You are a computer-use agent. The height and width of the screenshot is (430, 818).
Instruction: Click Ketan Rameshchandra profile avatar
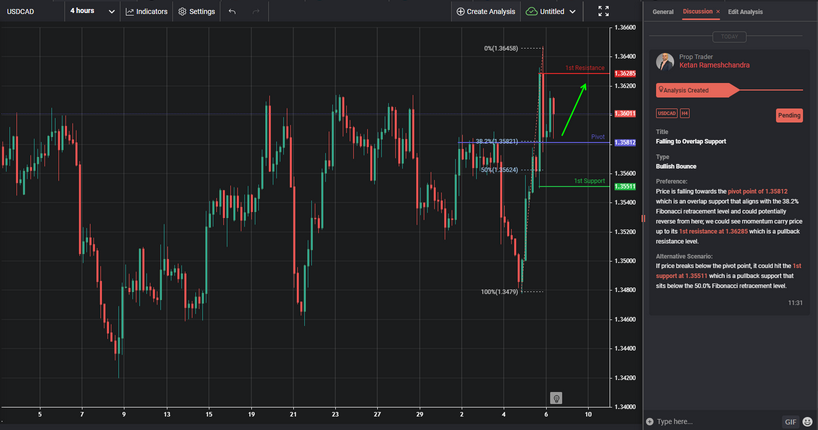click(x=665, y=62)
